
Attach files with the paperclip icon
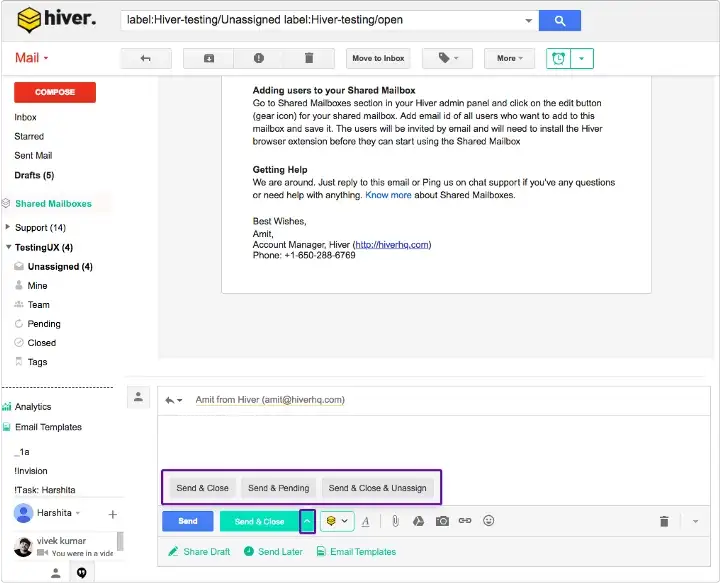(x=395, y=521)
